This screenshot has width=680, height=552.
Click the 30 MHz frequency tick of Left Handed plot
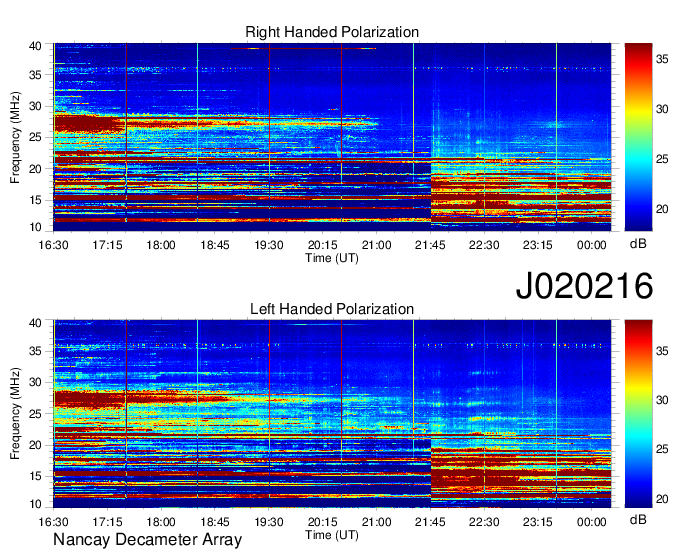(x=35, y=382)
